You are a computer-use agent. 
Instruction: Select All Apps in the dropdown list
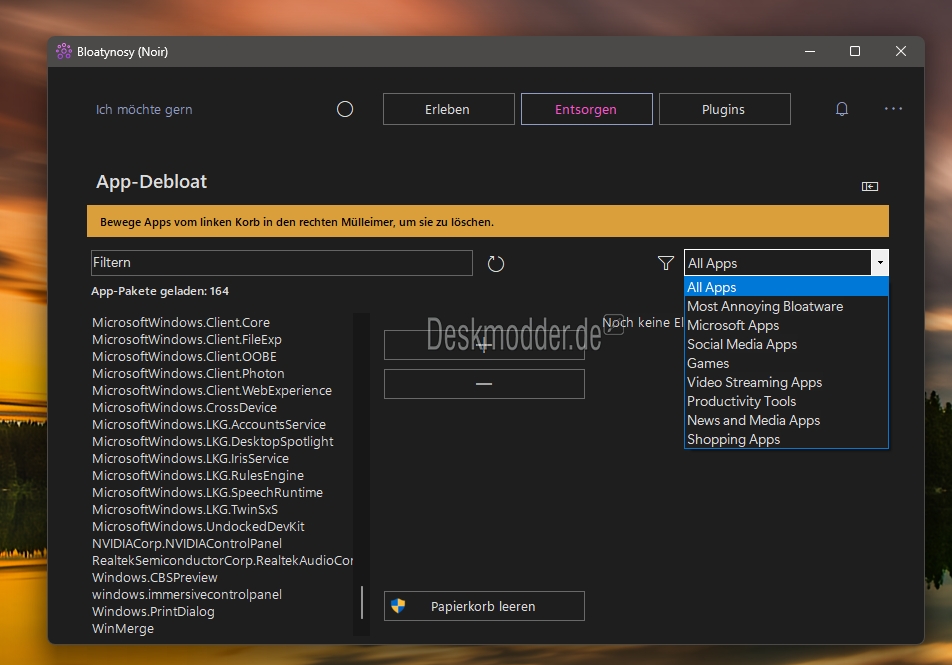click(786, 287)
